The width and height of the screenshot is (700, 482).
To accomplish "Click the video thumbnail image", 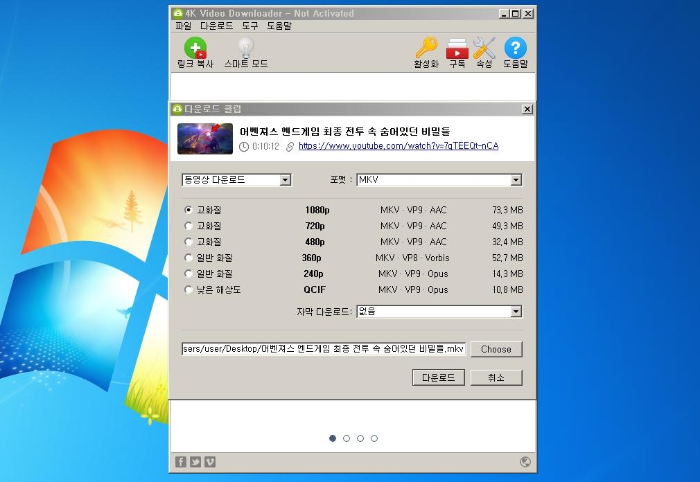I will click(x=205, y=139).
